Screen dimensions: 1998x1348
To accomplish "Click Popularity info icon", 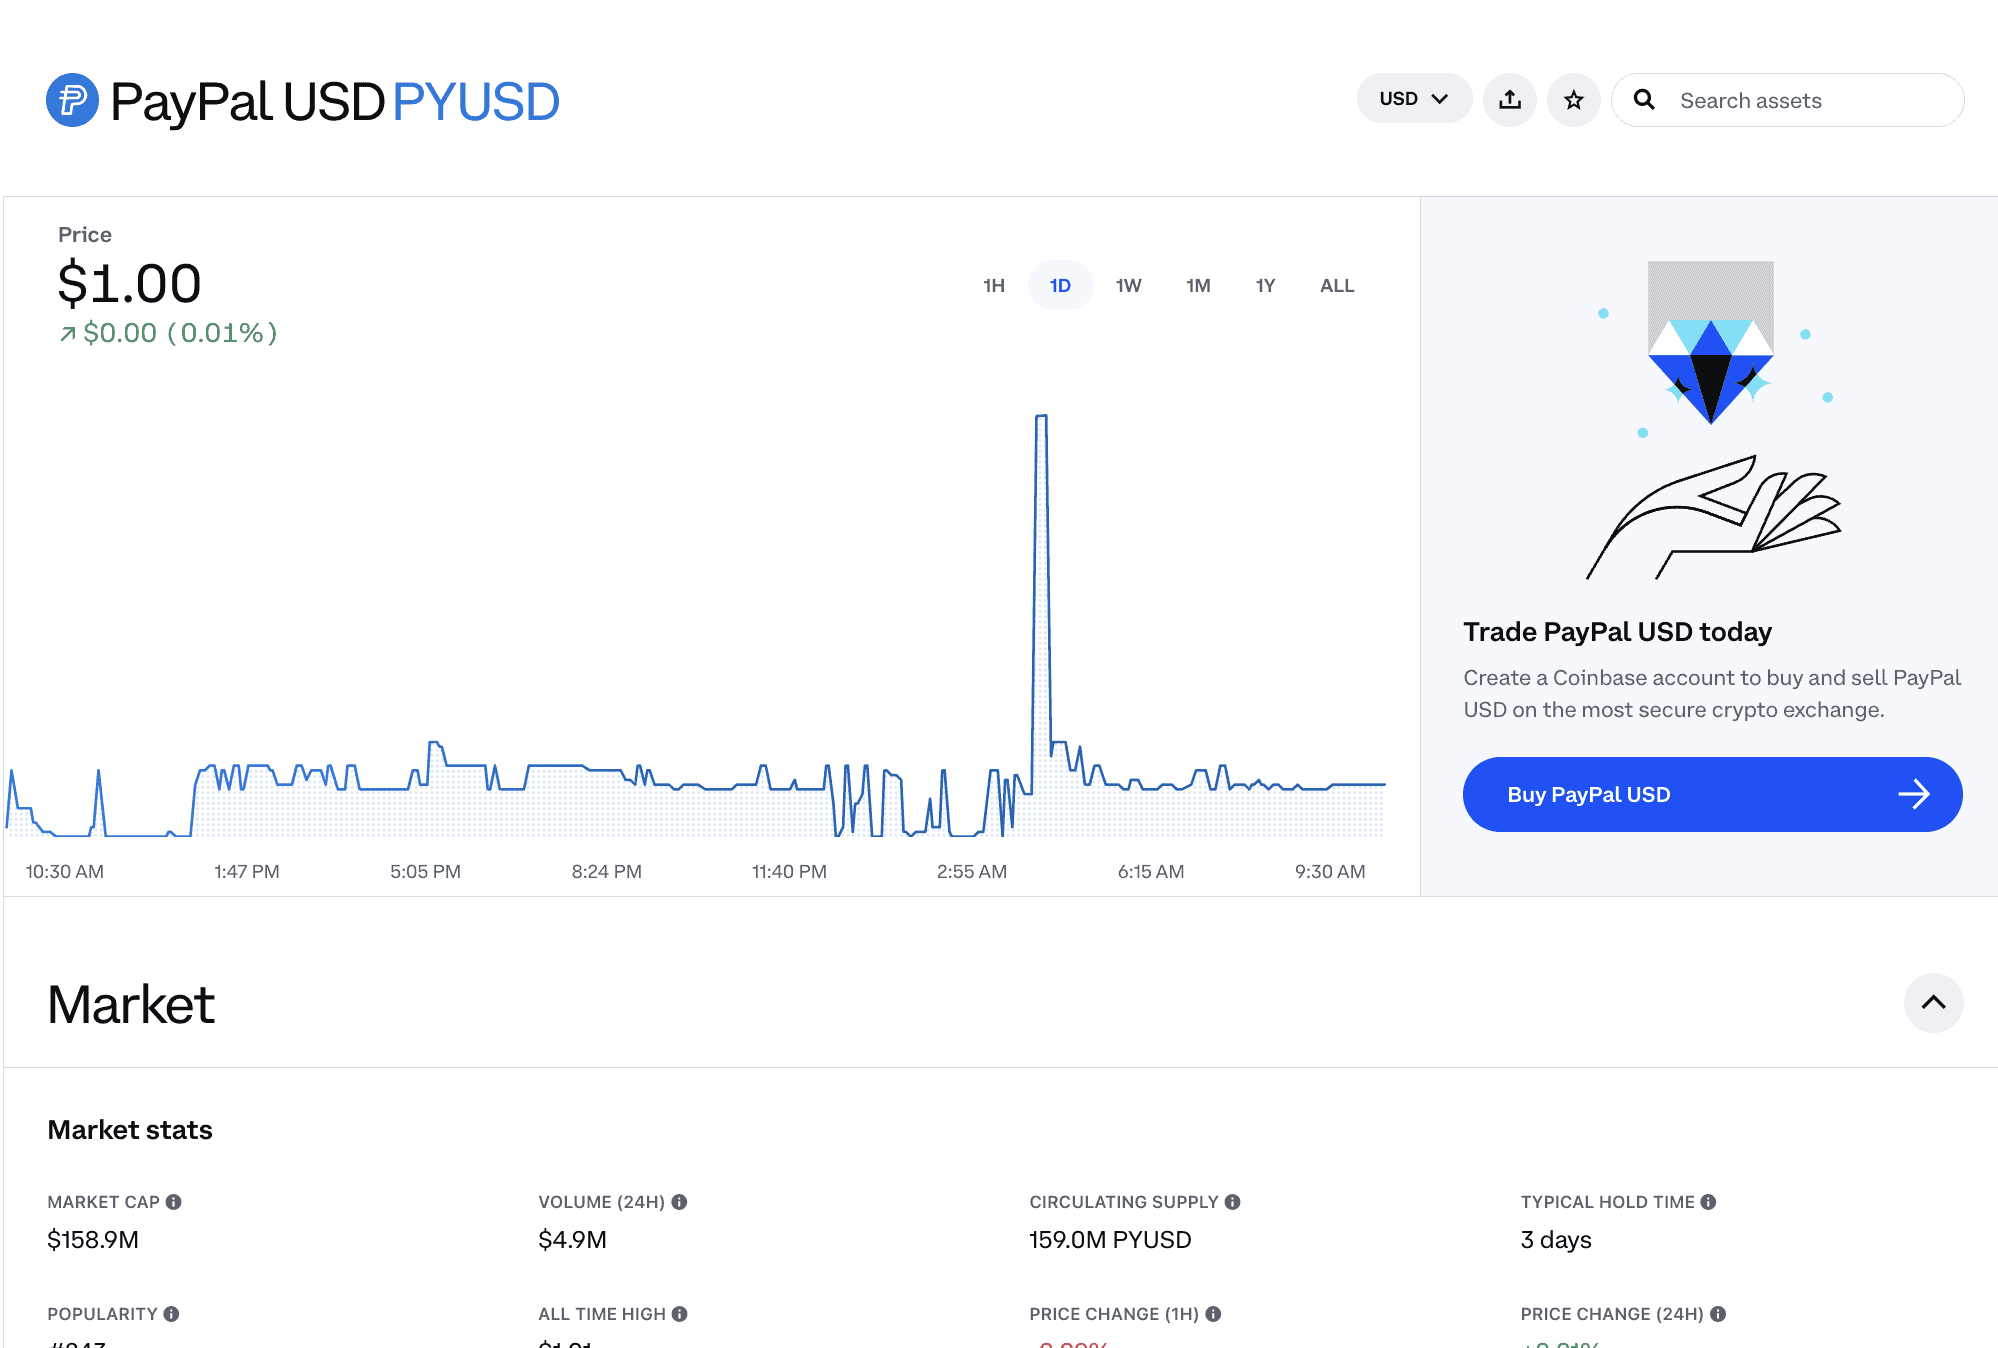I will click(172, 1314).
